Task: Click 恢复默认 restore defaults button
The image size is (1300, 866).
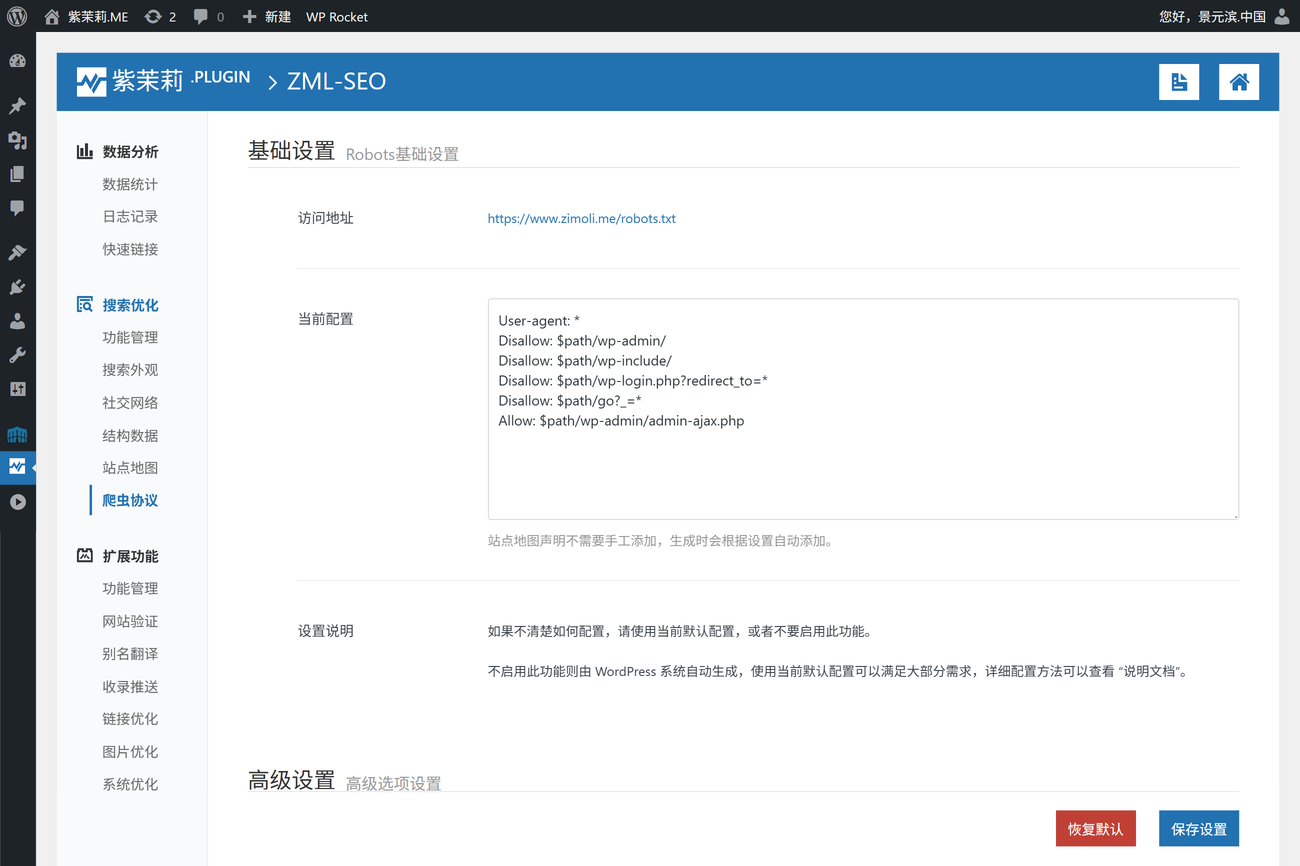Action: pyautogui.click(x=1096, y=829)
